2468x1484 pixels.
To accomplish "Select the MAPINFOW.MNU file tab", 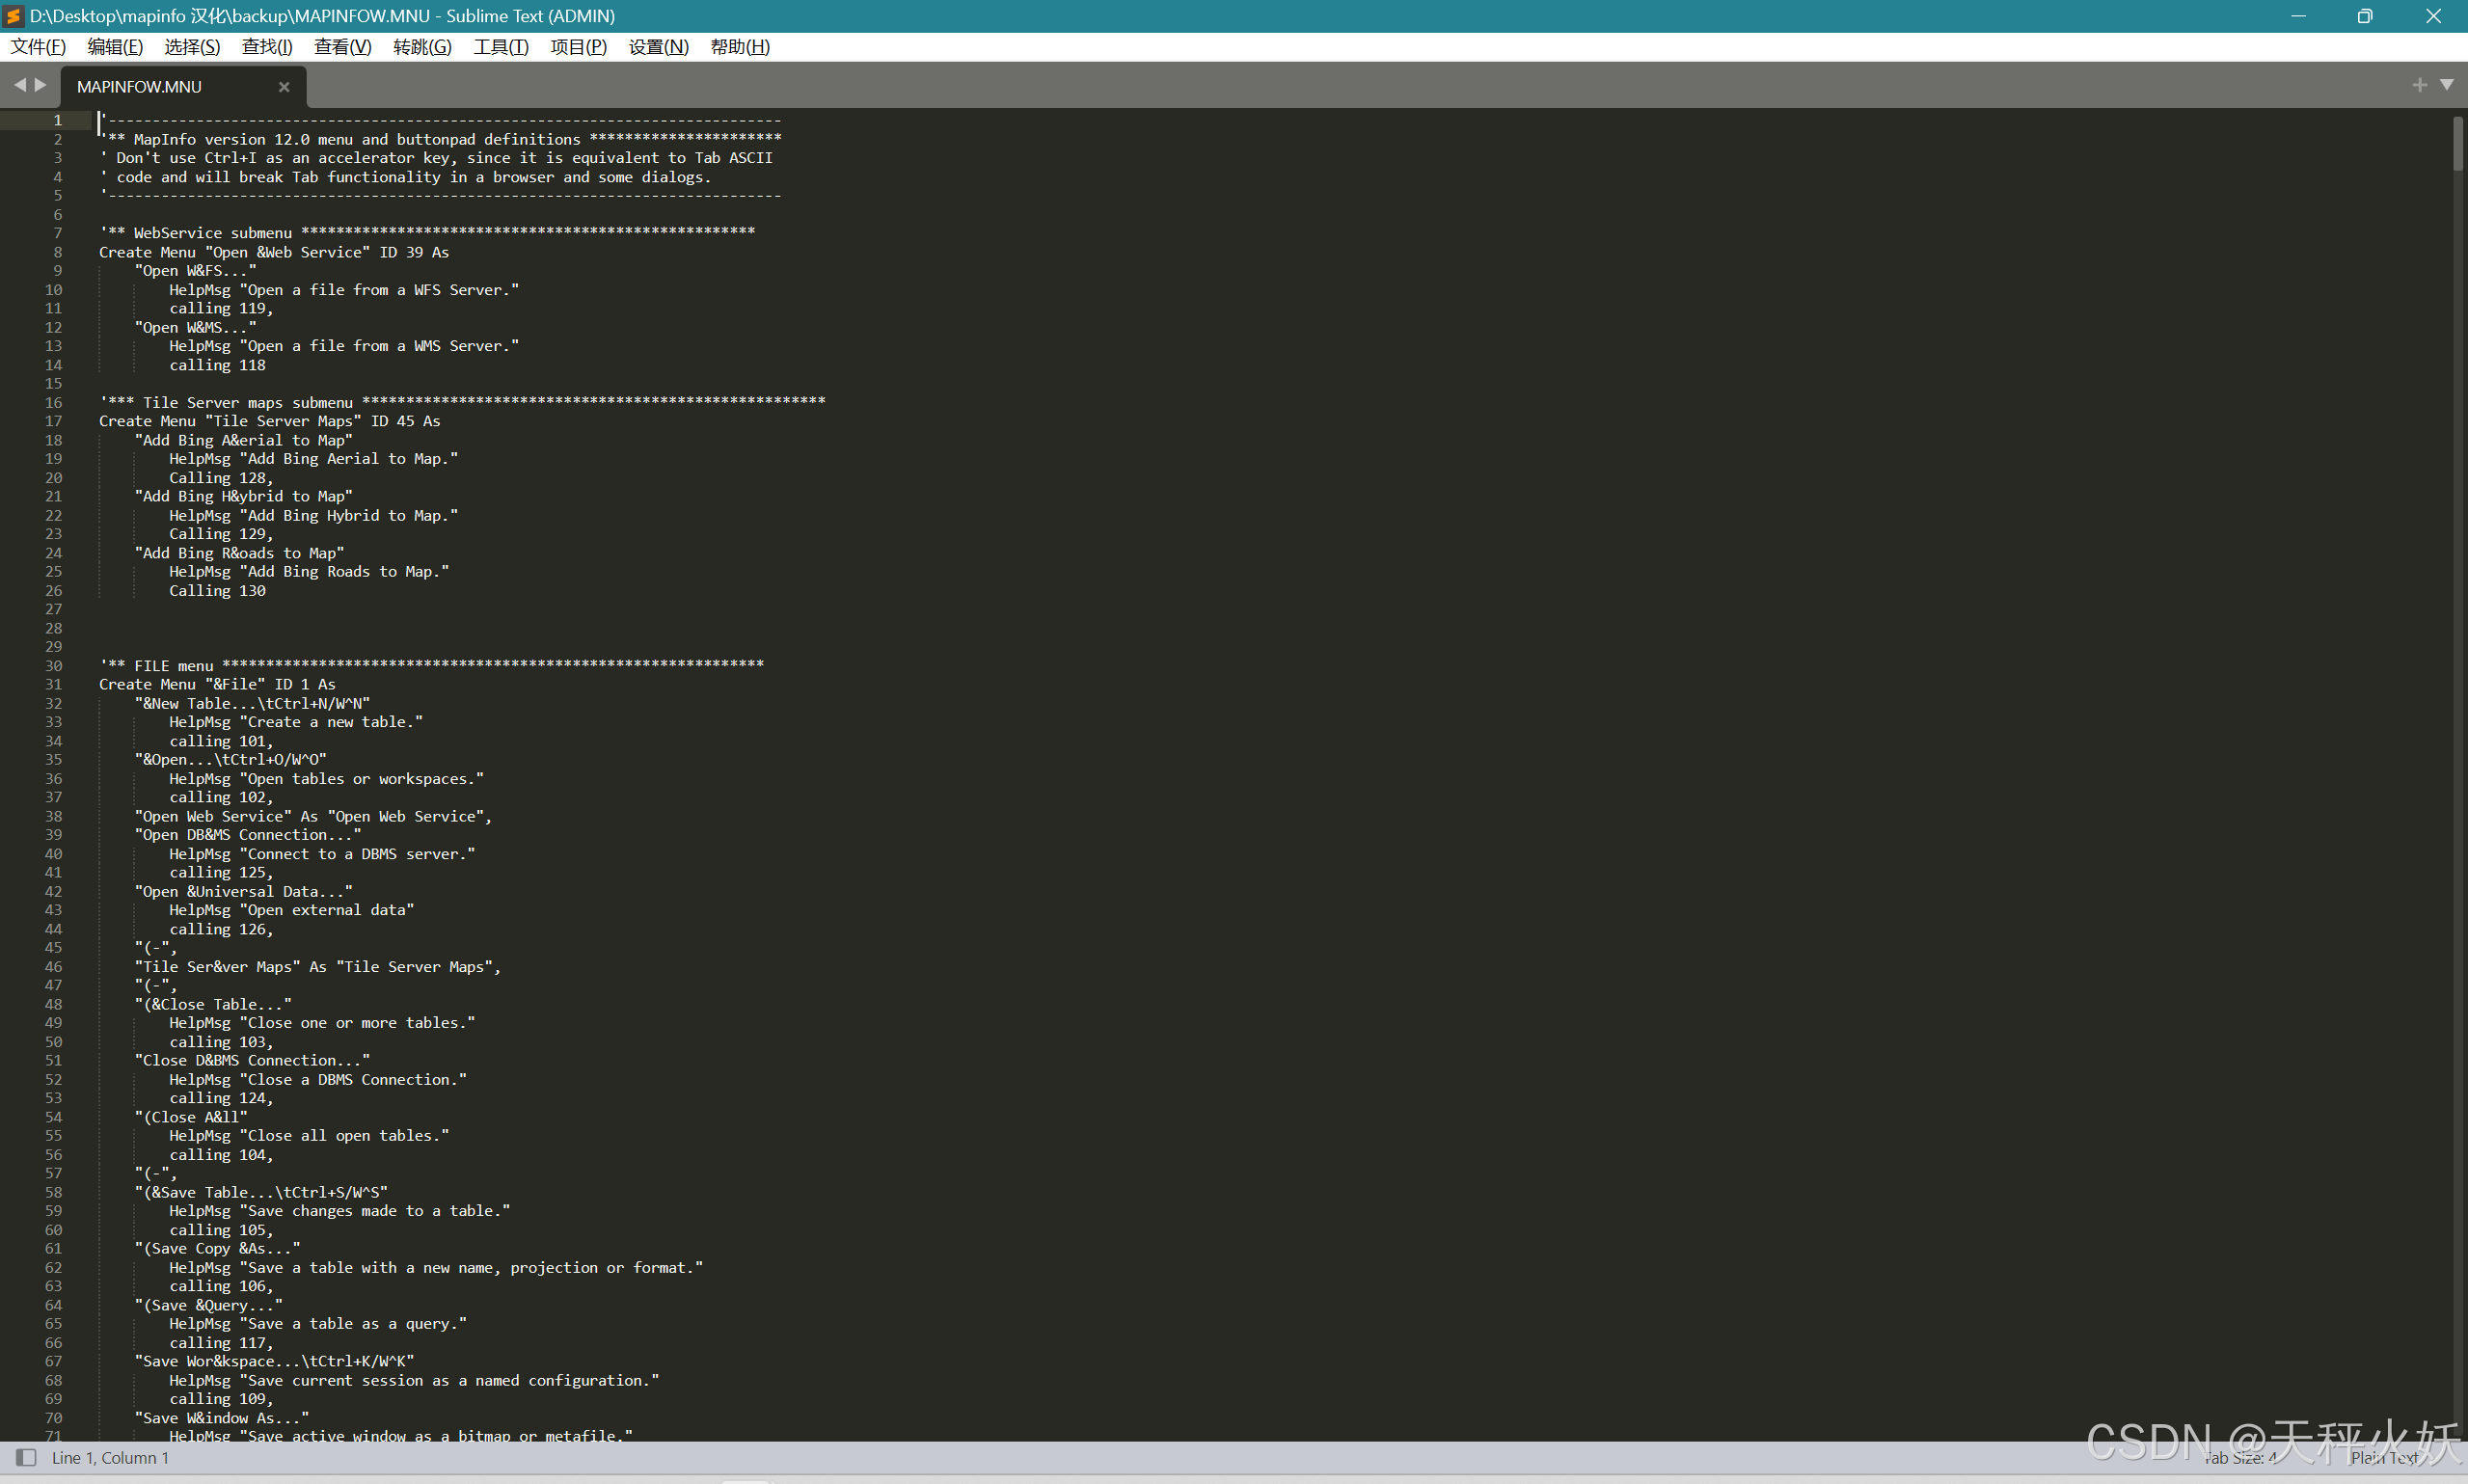I will point(139,87).
